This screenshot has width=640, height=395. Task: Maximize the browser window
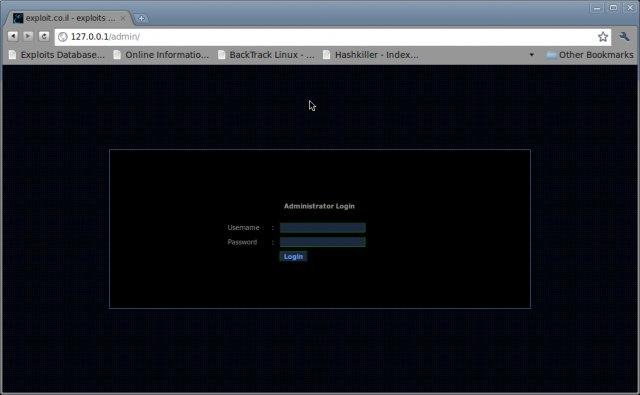point(613,8)
